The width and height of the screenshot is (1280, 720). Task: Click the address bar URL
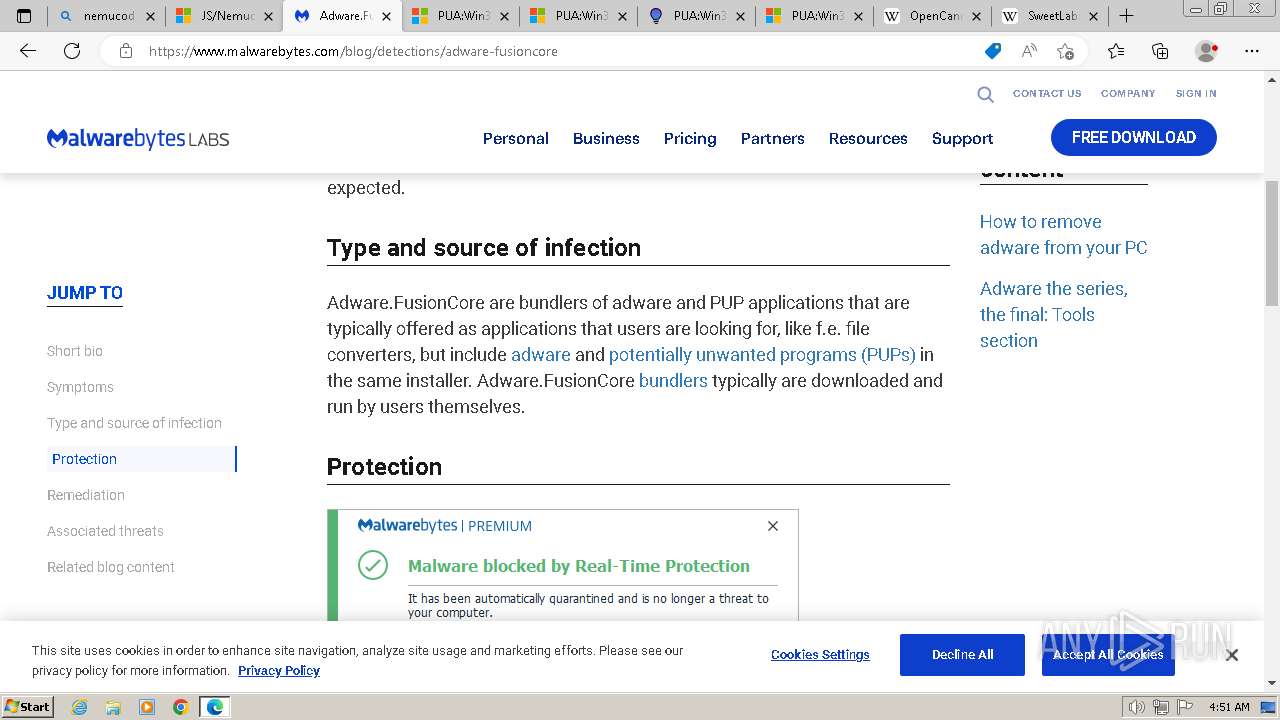click(353, 51)
